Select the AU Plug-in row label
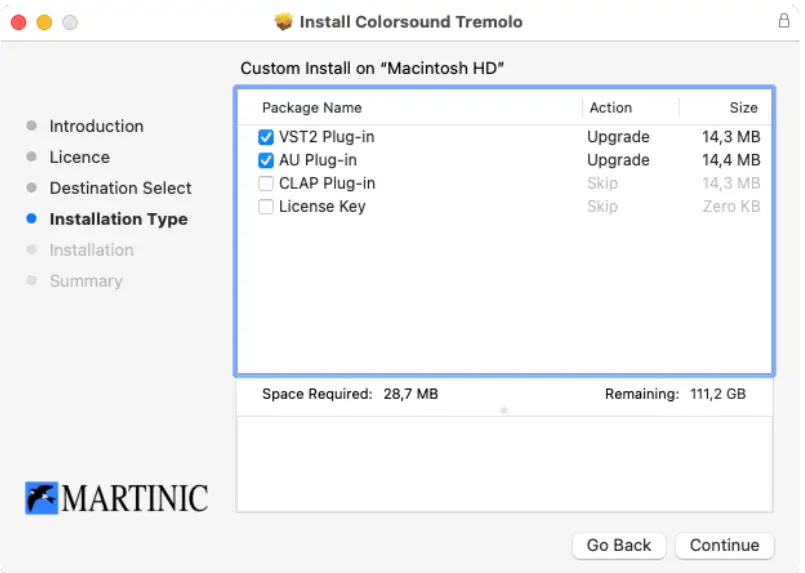 point(317,160)
